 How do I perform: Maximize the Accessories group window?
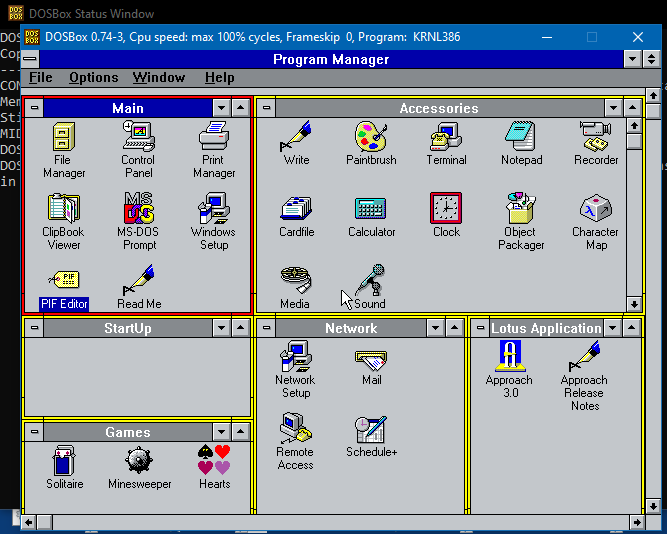pos(633,108)
